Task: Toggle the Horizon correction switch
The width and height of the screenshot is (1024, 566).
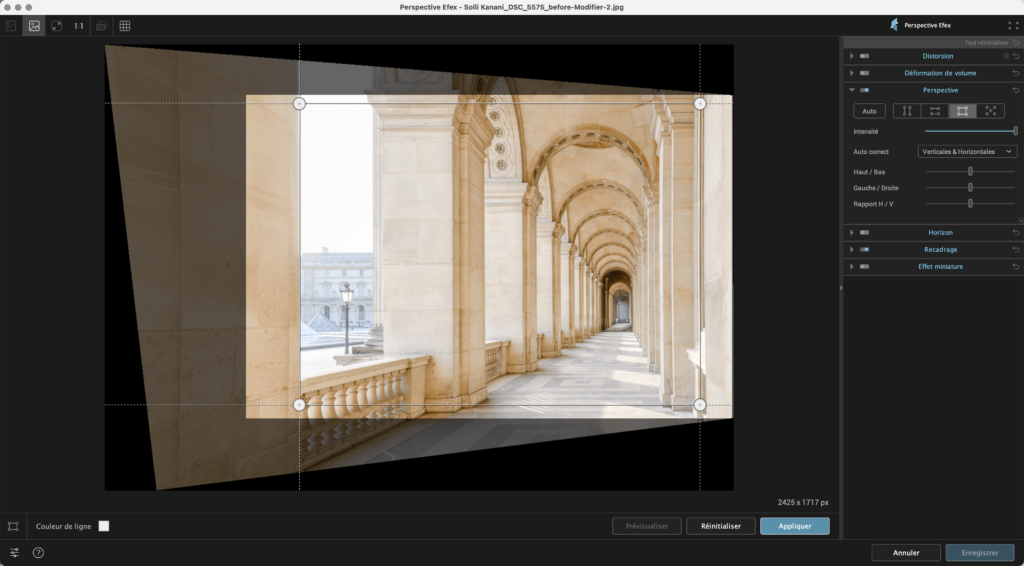Action: pyautogui.click(x=865, y=232)
